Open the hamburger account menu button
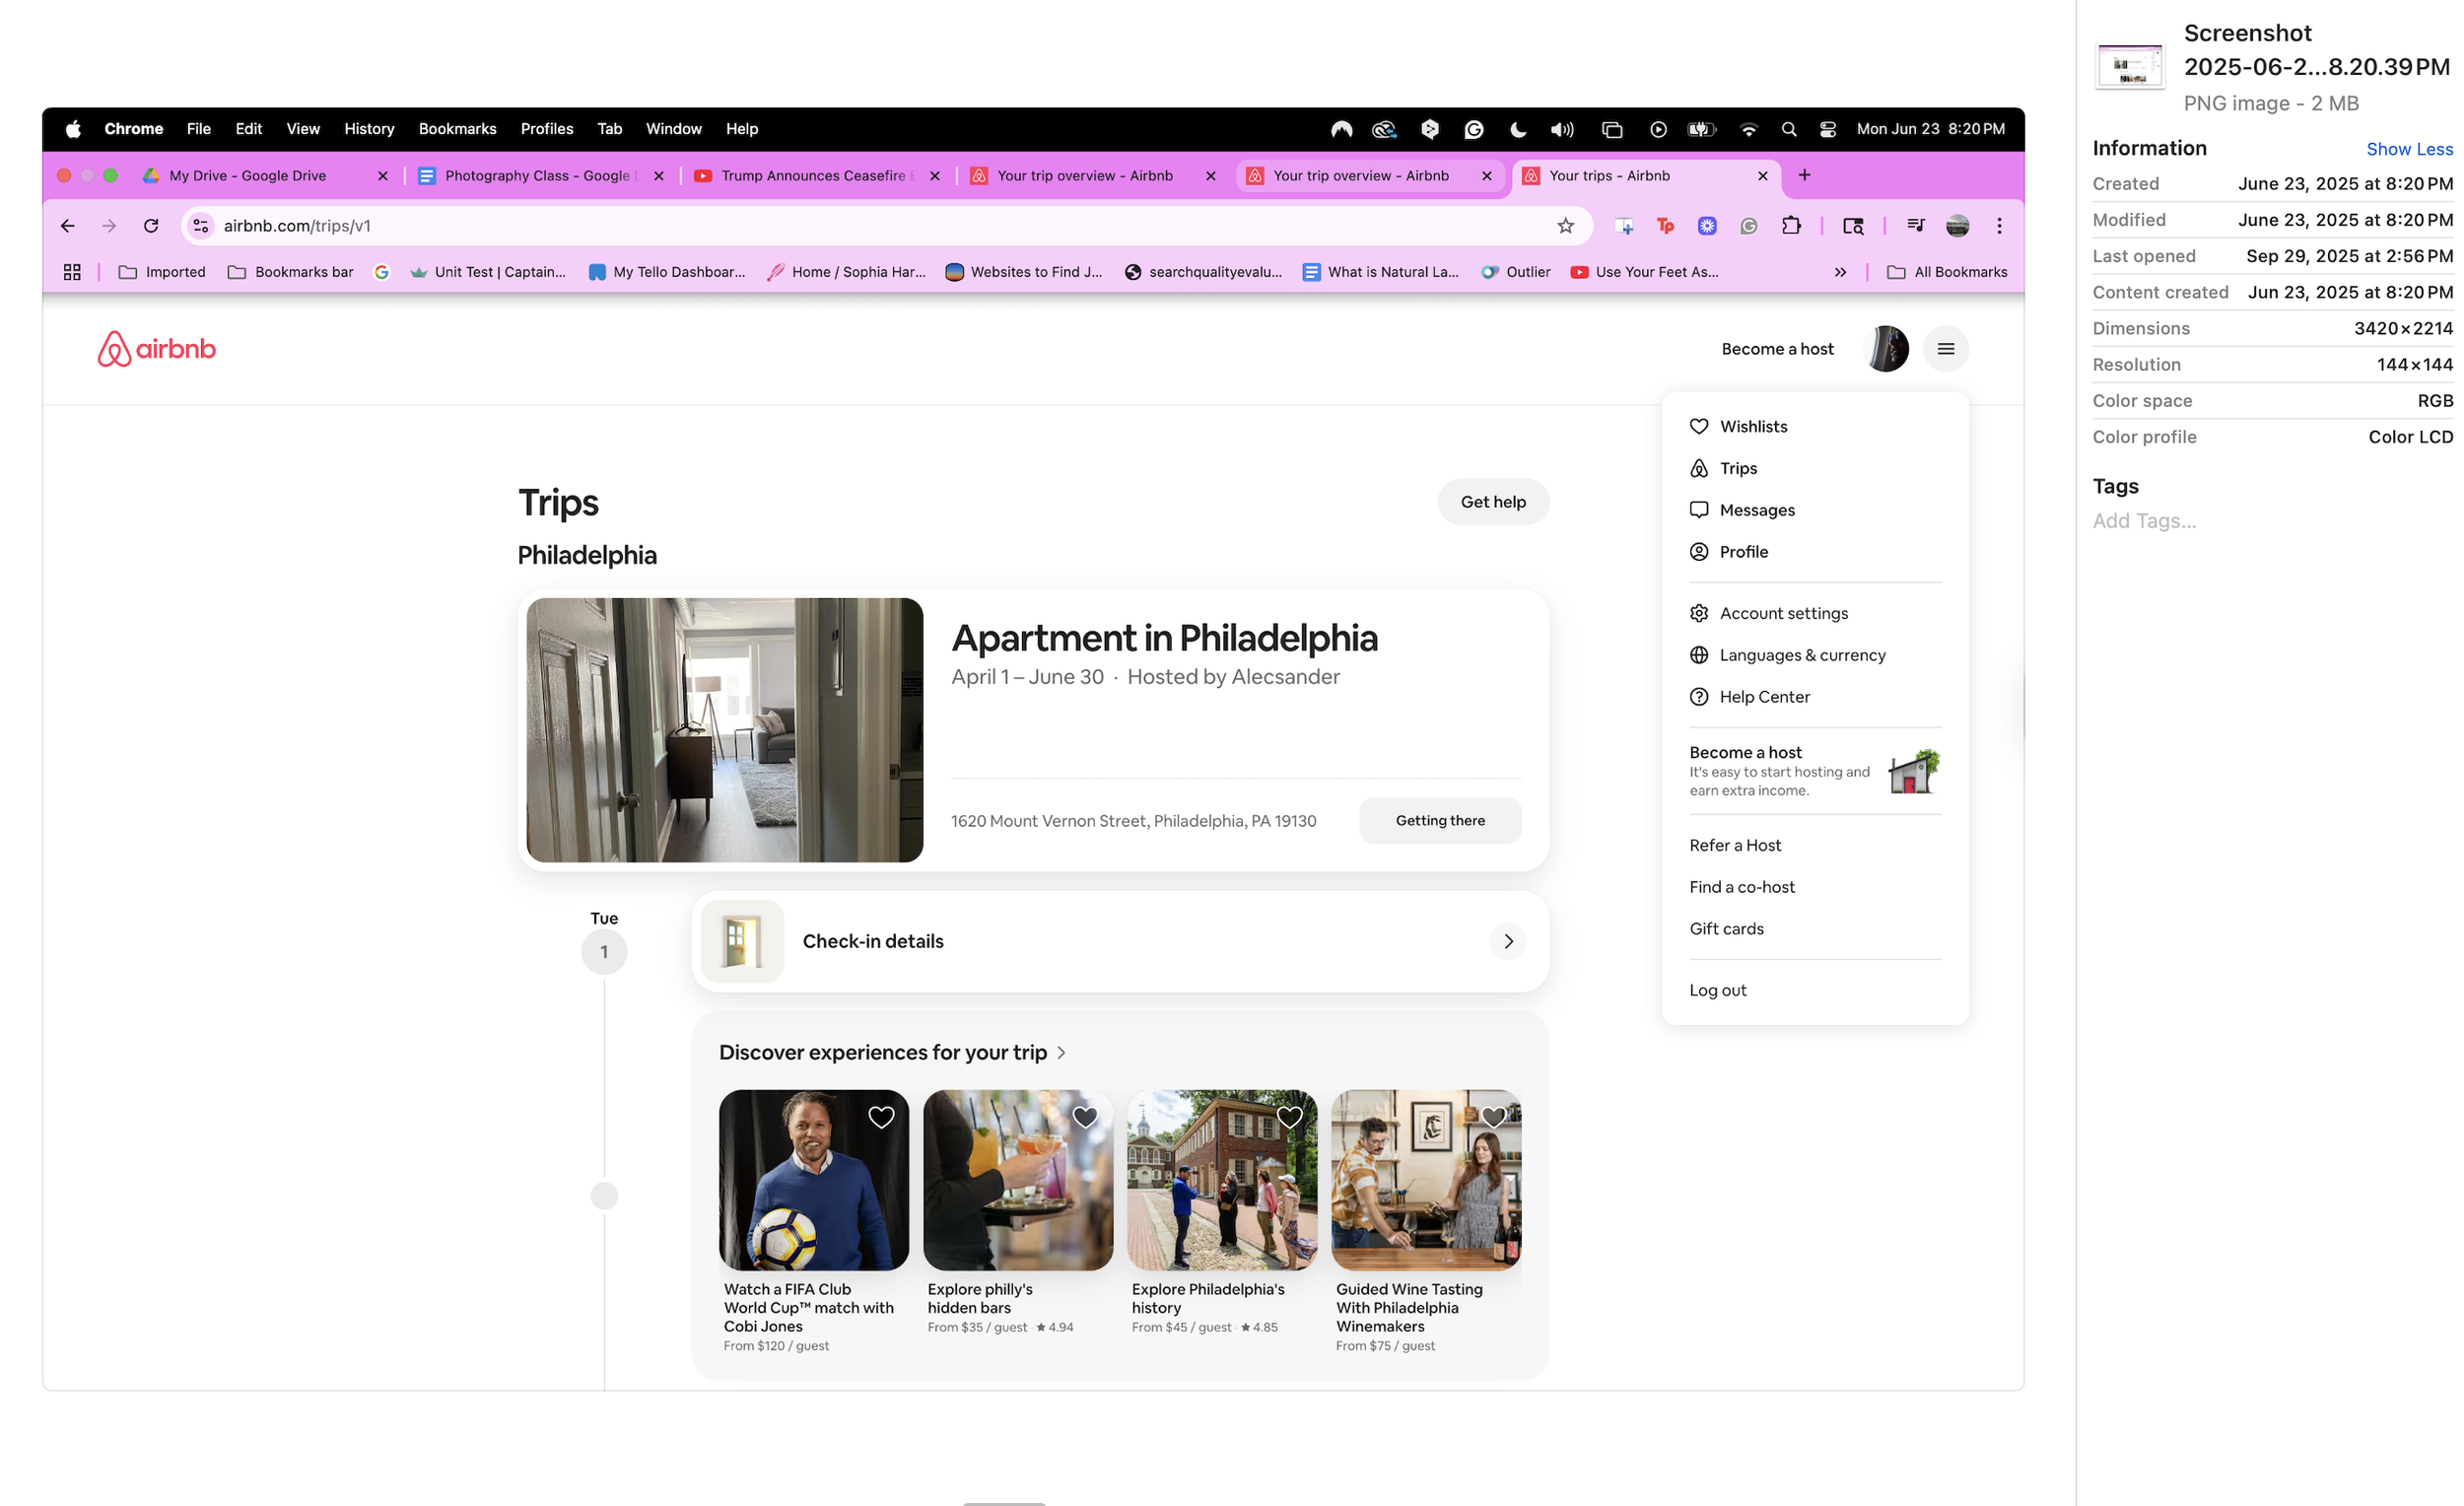Image resolution: width=2464 pixels, height=1506 pixels. 1945,349
